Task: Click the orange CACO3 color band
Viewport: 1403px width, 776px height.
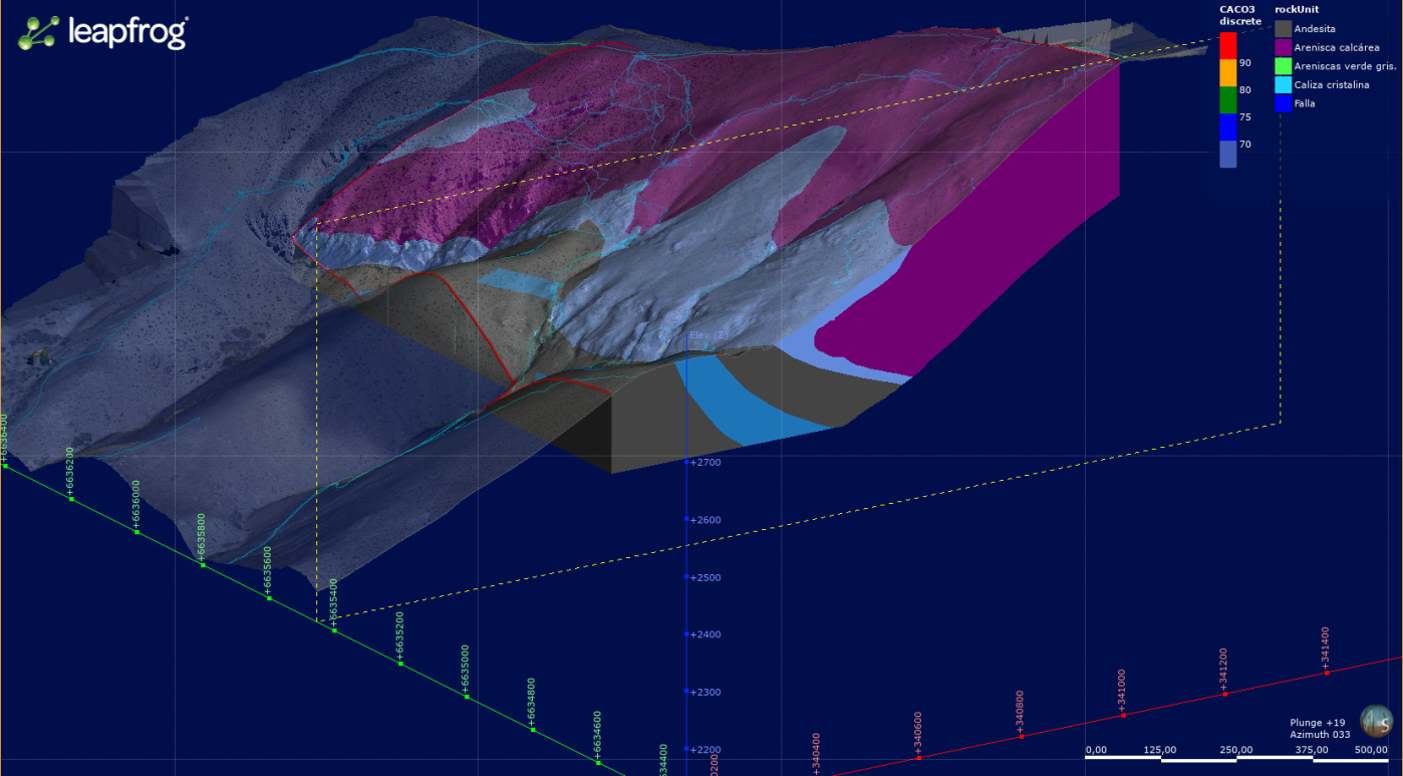Action: (1228, 73)
